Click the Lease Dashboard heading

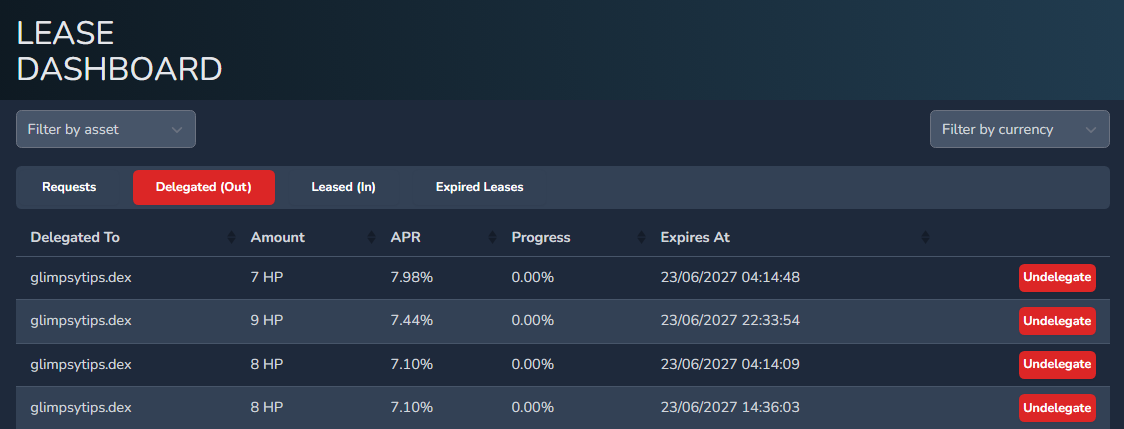point(119,51)
